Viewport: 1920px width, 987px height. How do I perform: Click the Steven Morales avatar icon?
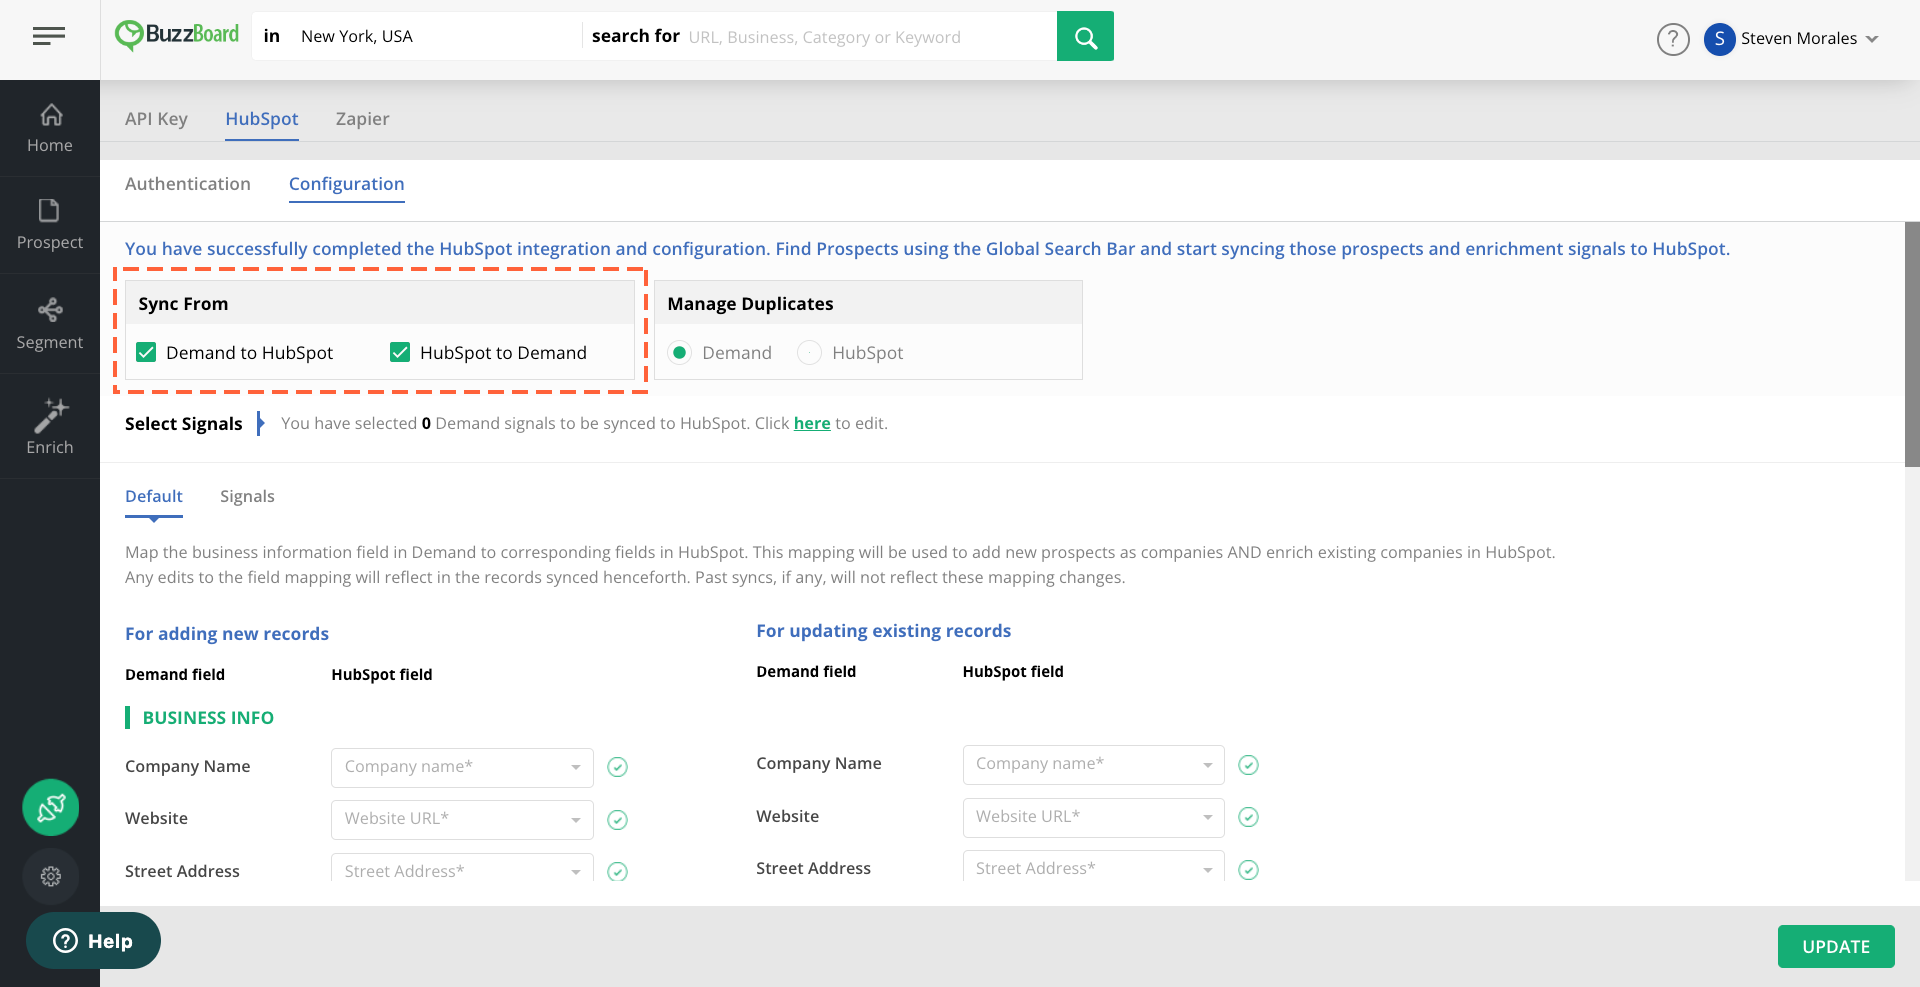(1719, 39)
